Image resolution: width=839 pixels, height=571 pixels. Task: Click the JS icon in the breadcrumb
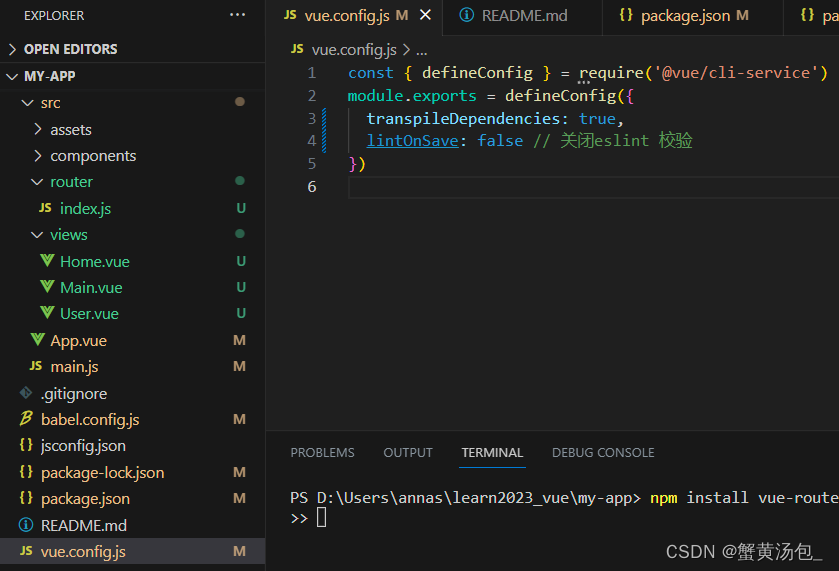297,49
